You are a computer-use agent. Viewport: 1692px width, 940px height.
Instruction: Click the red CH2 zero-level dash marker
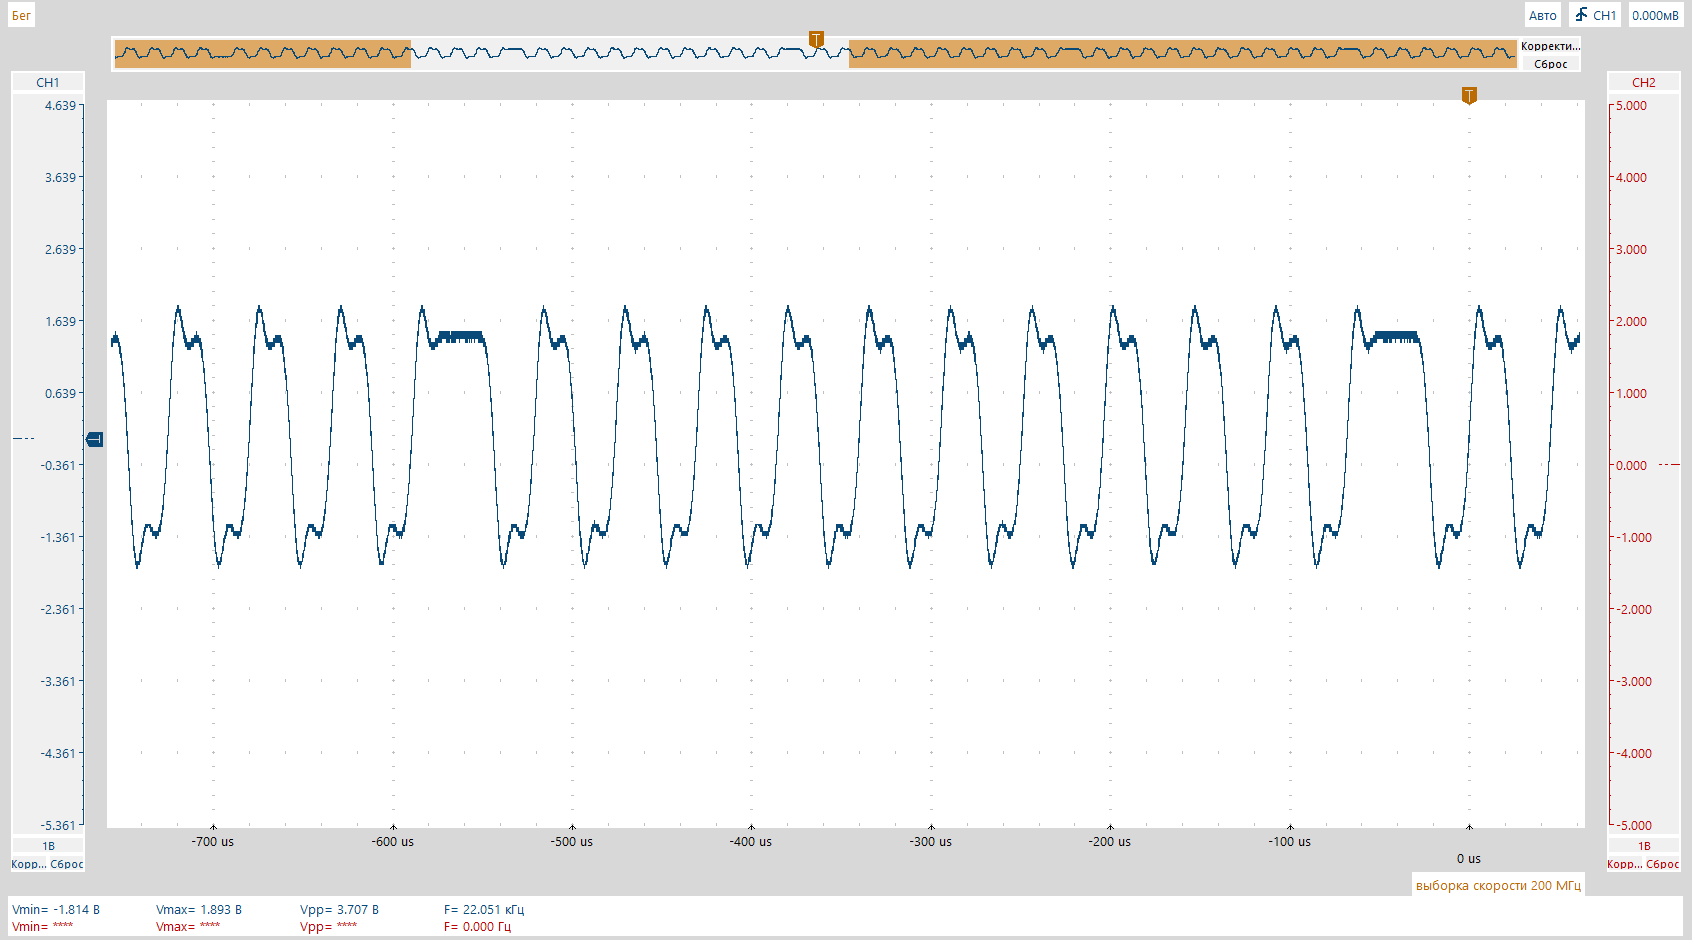click(1669, 465)
